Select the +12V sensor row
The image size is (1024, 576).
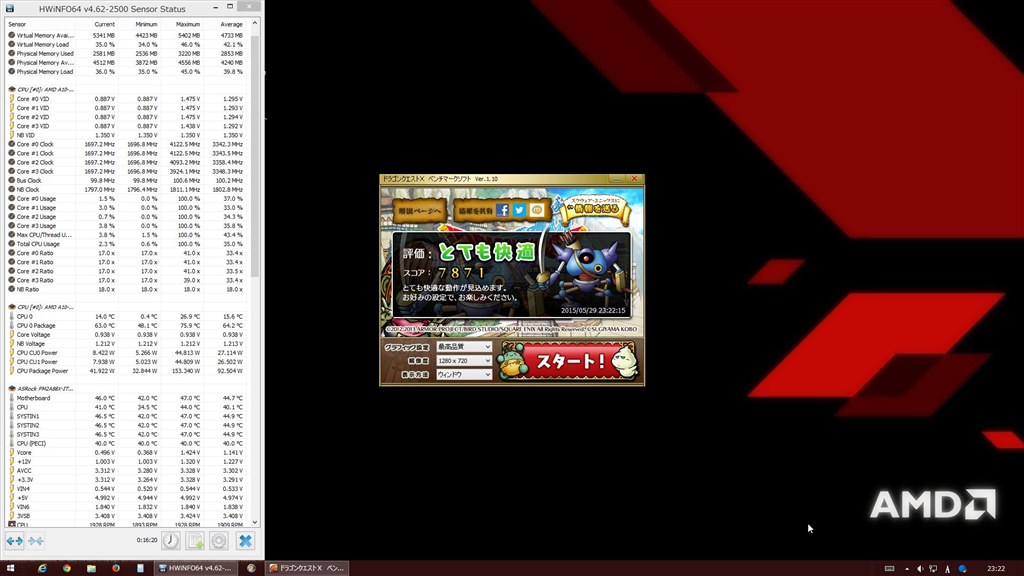click(x=126, y=462)
